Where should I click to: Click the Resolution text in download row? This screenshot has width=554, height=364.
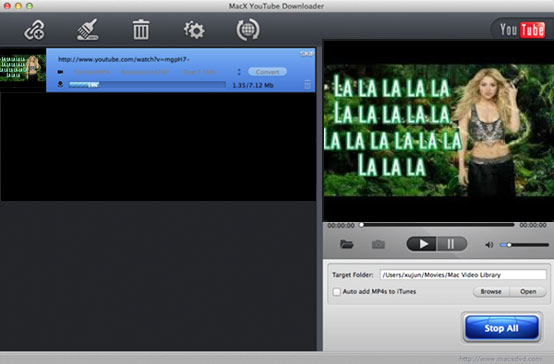click(145, 72)
